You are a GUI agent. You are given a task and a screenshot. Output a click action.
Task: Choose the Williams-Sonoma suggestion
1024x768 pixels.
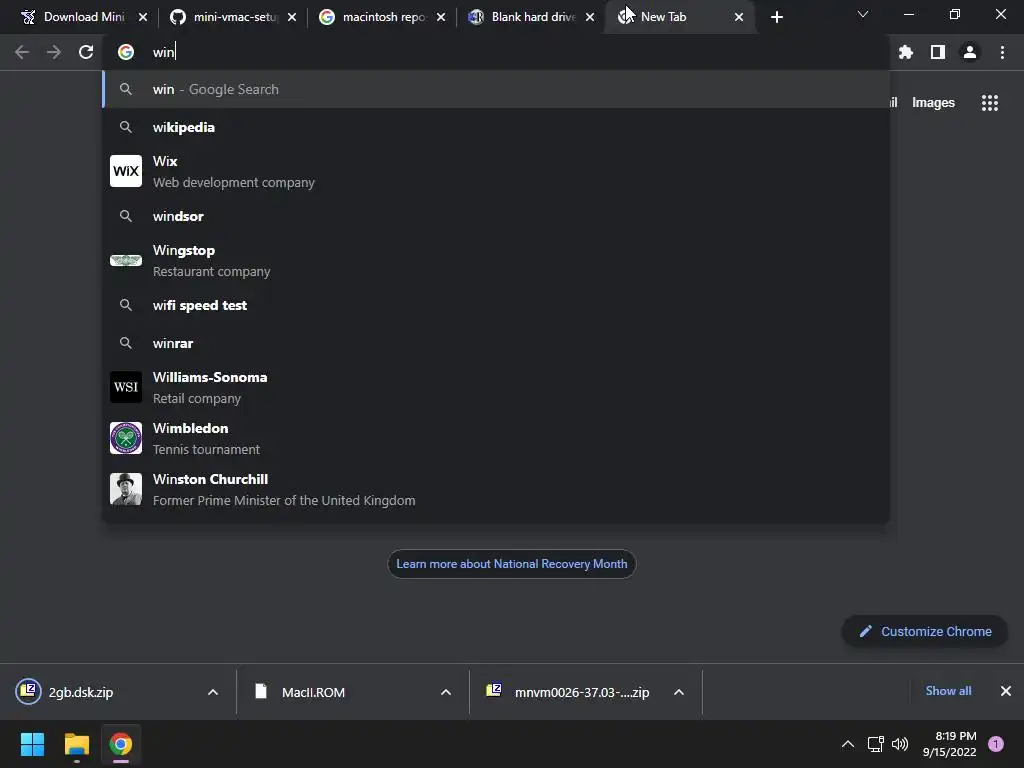click(x=496, y=387)
